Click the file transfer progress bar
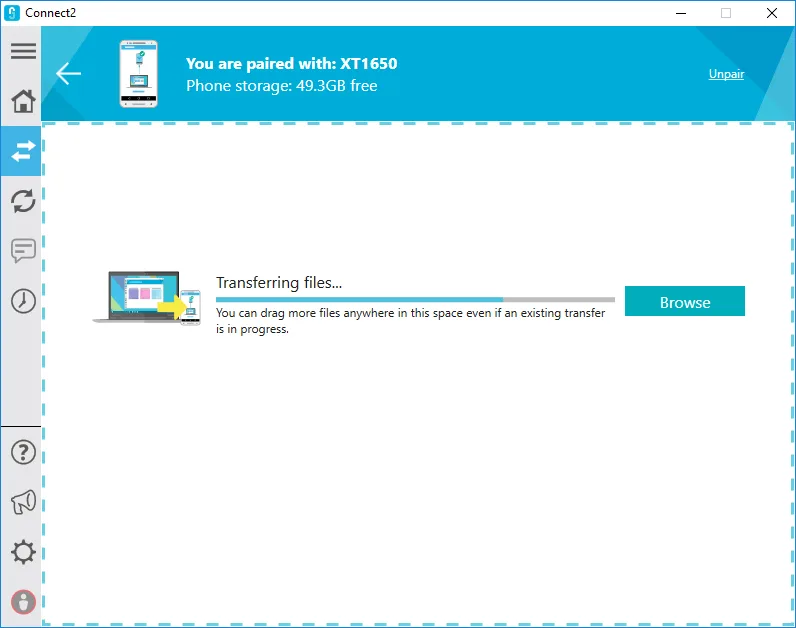 click(x=415, y=300)
